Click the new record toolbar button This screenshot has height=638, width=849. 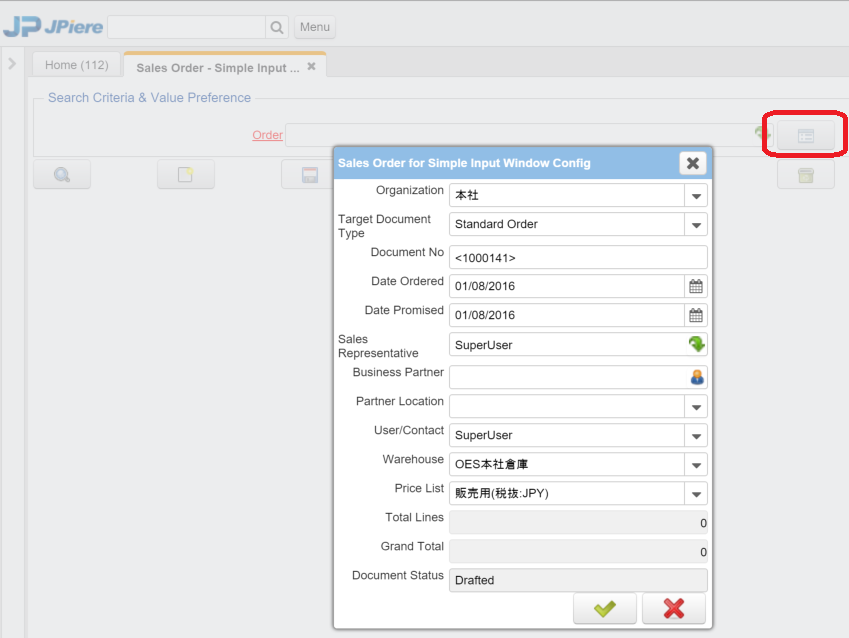tap(186, 175)
